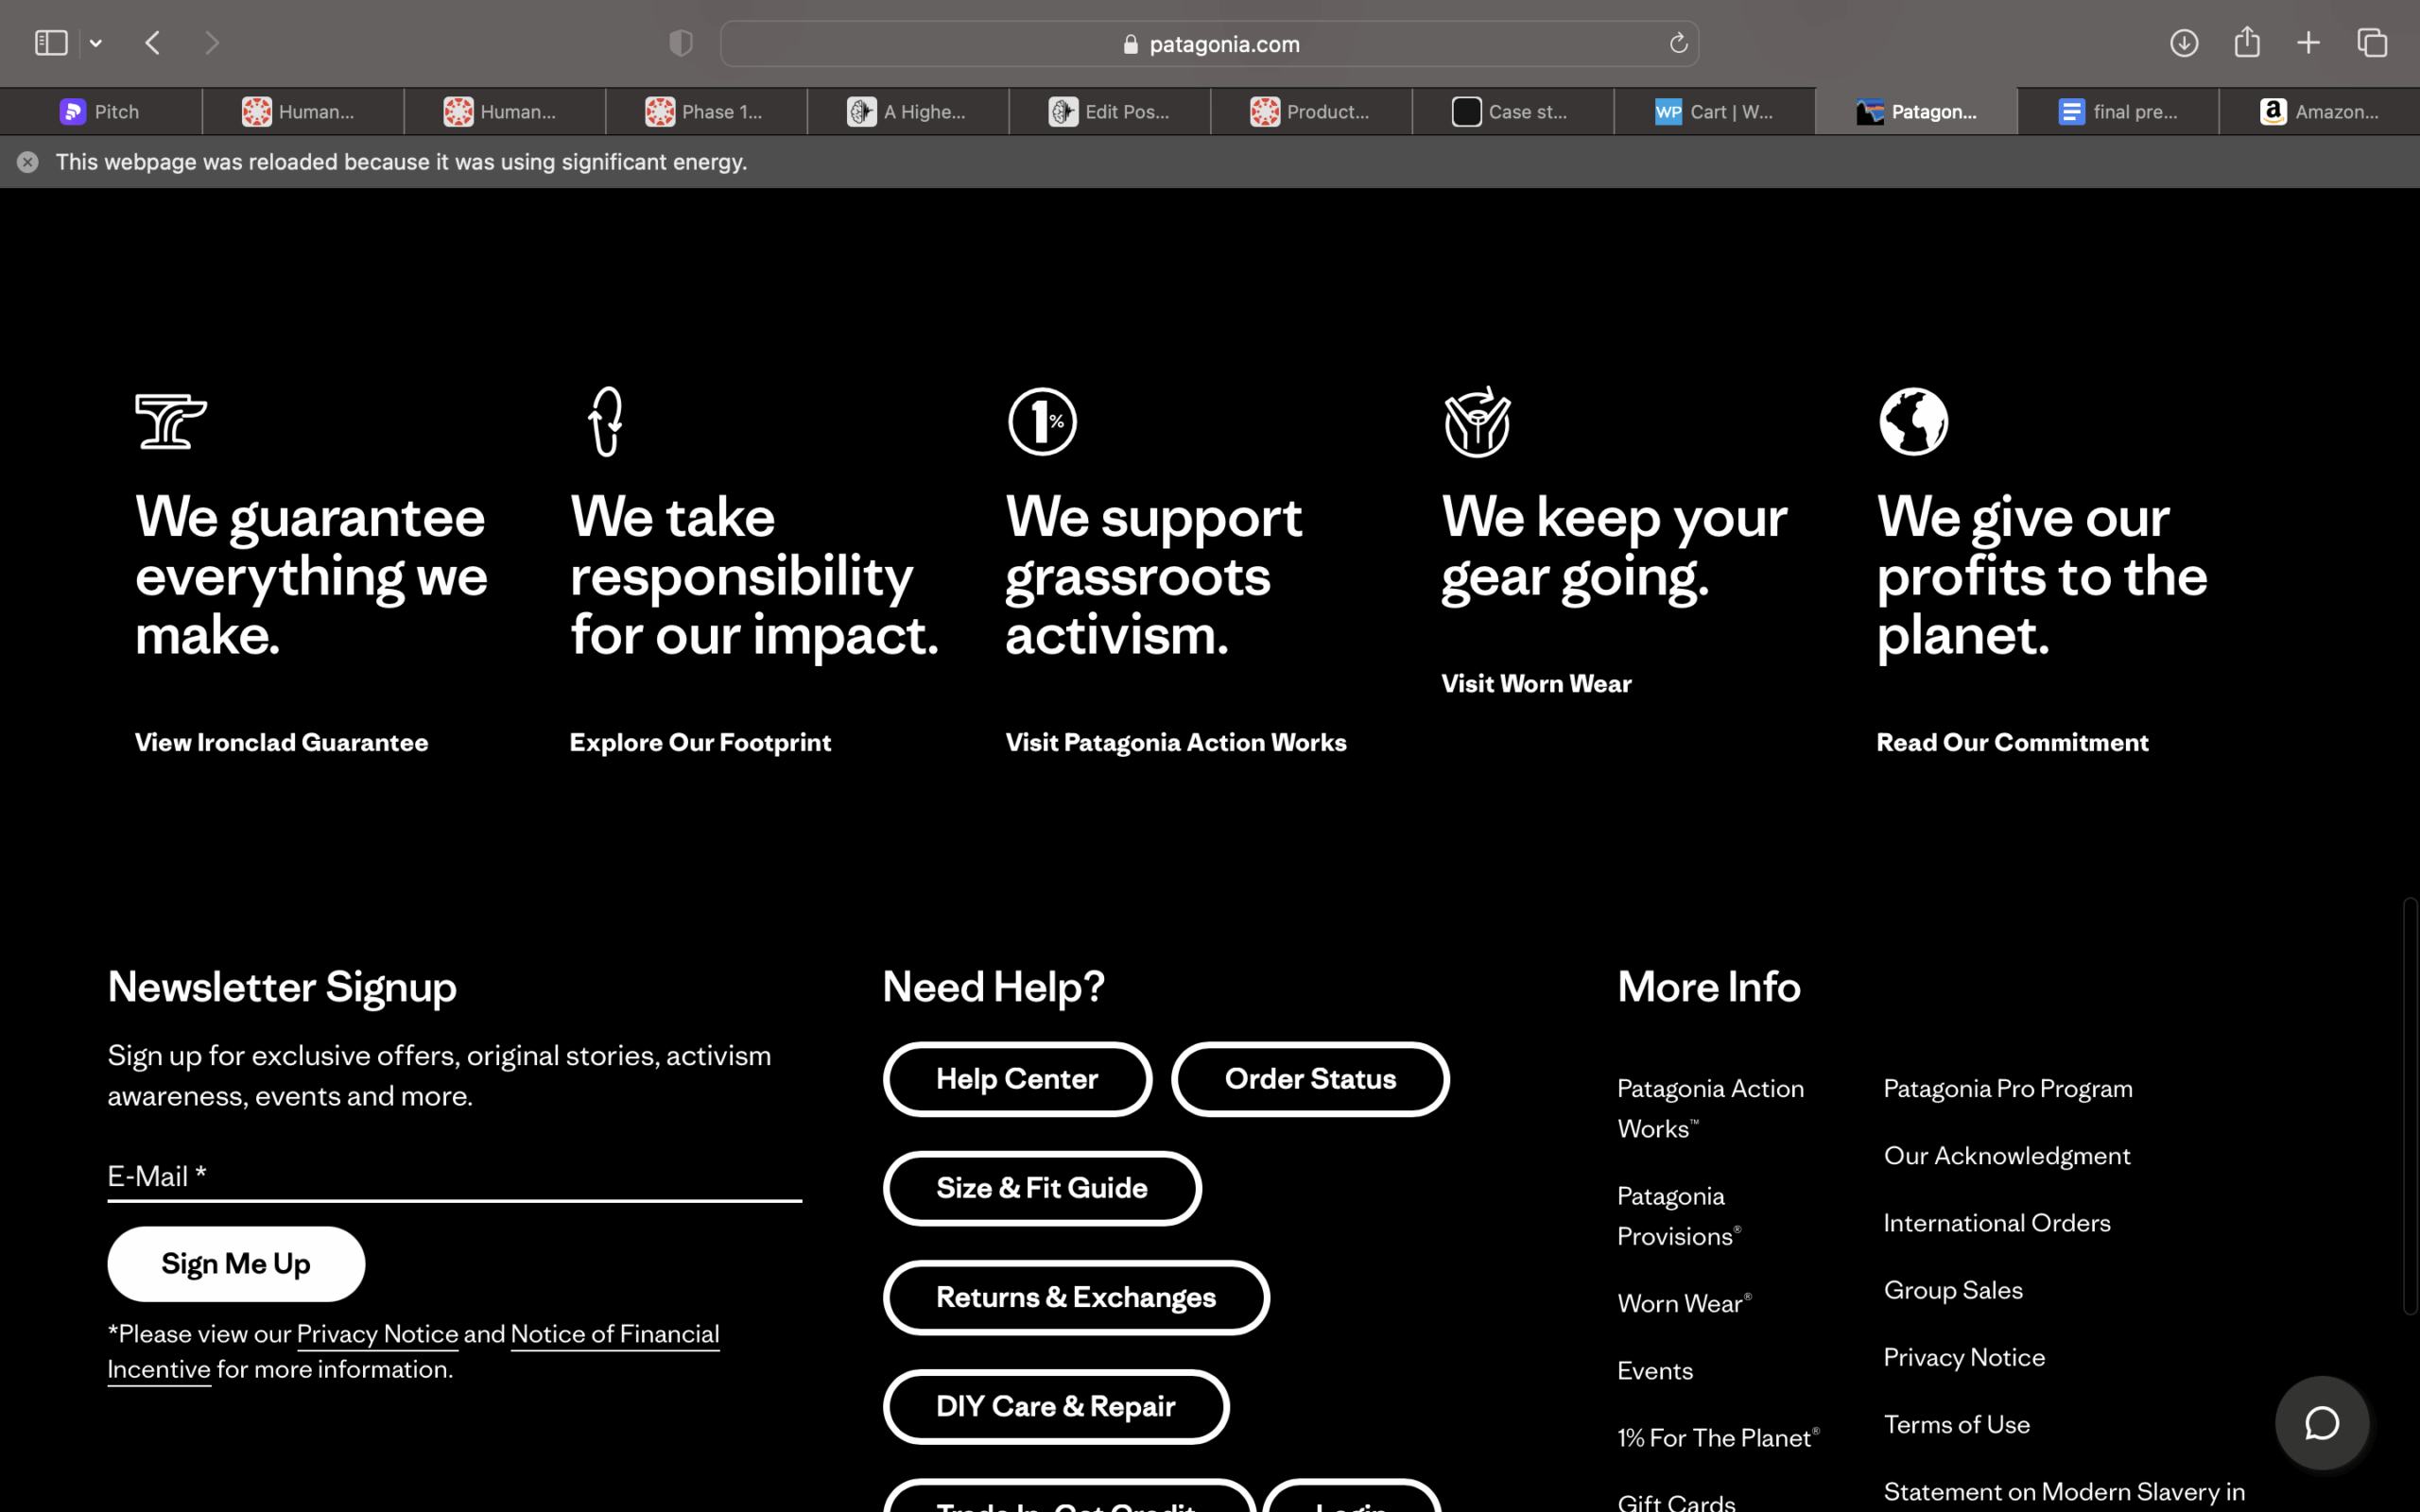Open the Returns & Exchanges button
The image size is (2420, 1512).
click(1075, 1297)
